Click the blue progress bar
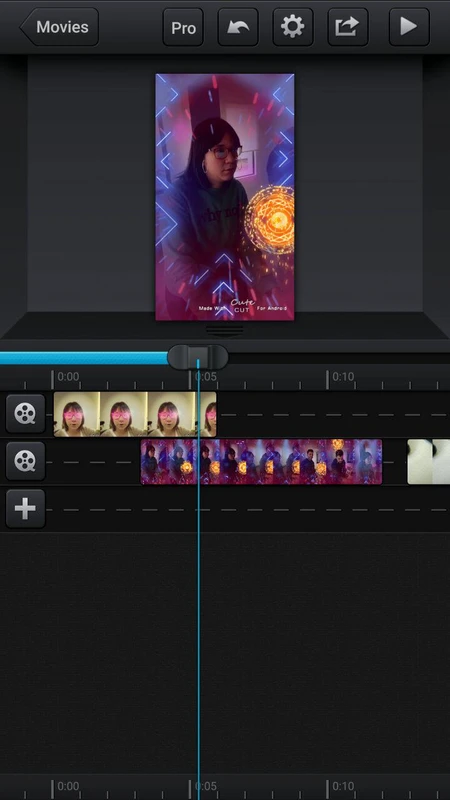Viewport: 450px width, 800px height. click(x=84, y=358)
